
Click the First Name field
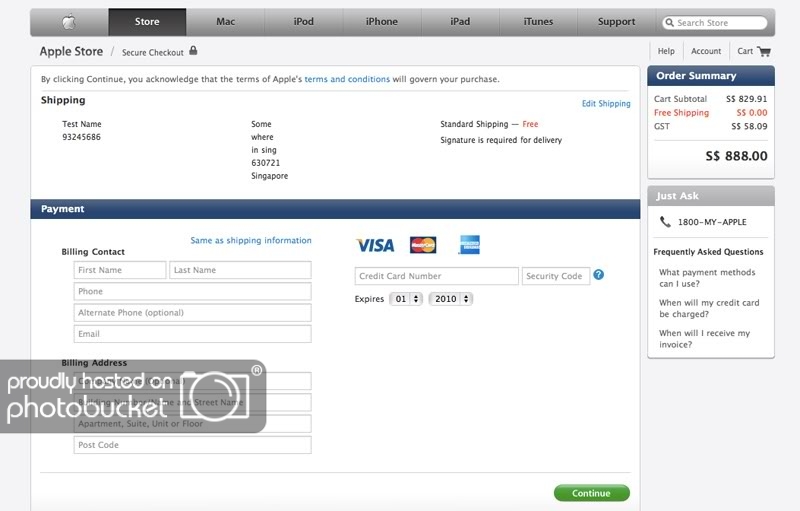point(120,270)
